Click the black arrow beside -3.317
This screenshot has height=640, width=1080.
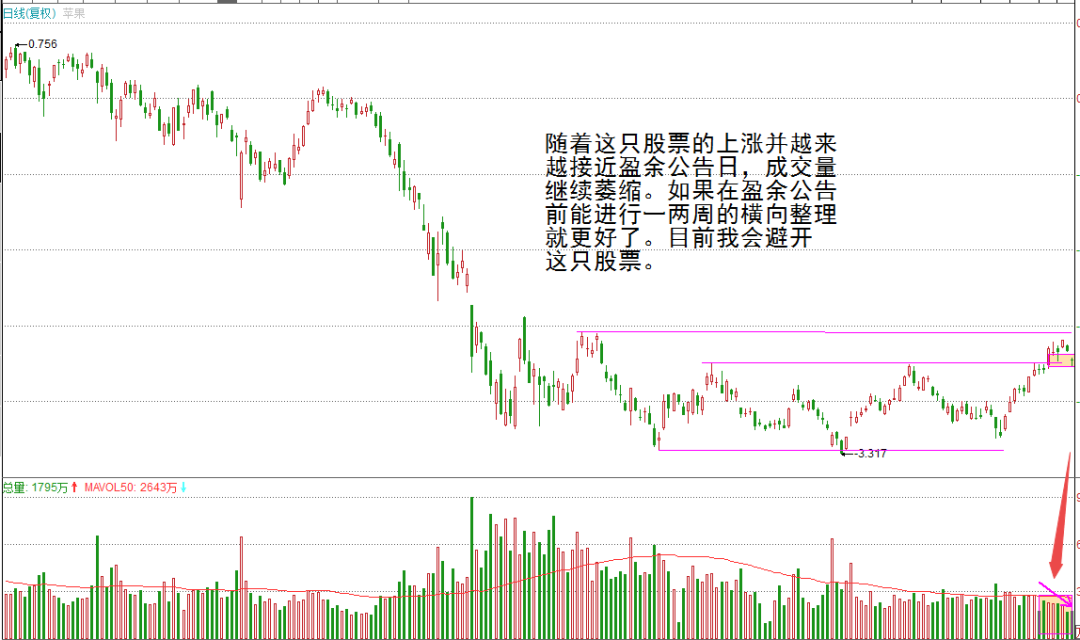click(x=846, y=453)
